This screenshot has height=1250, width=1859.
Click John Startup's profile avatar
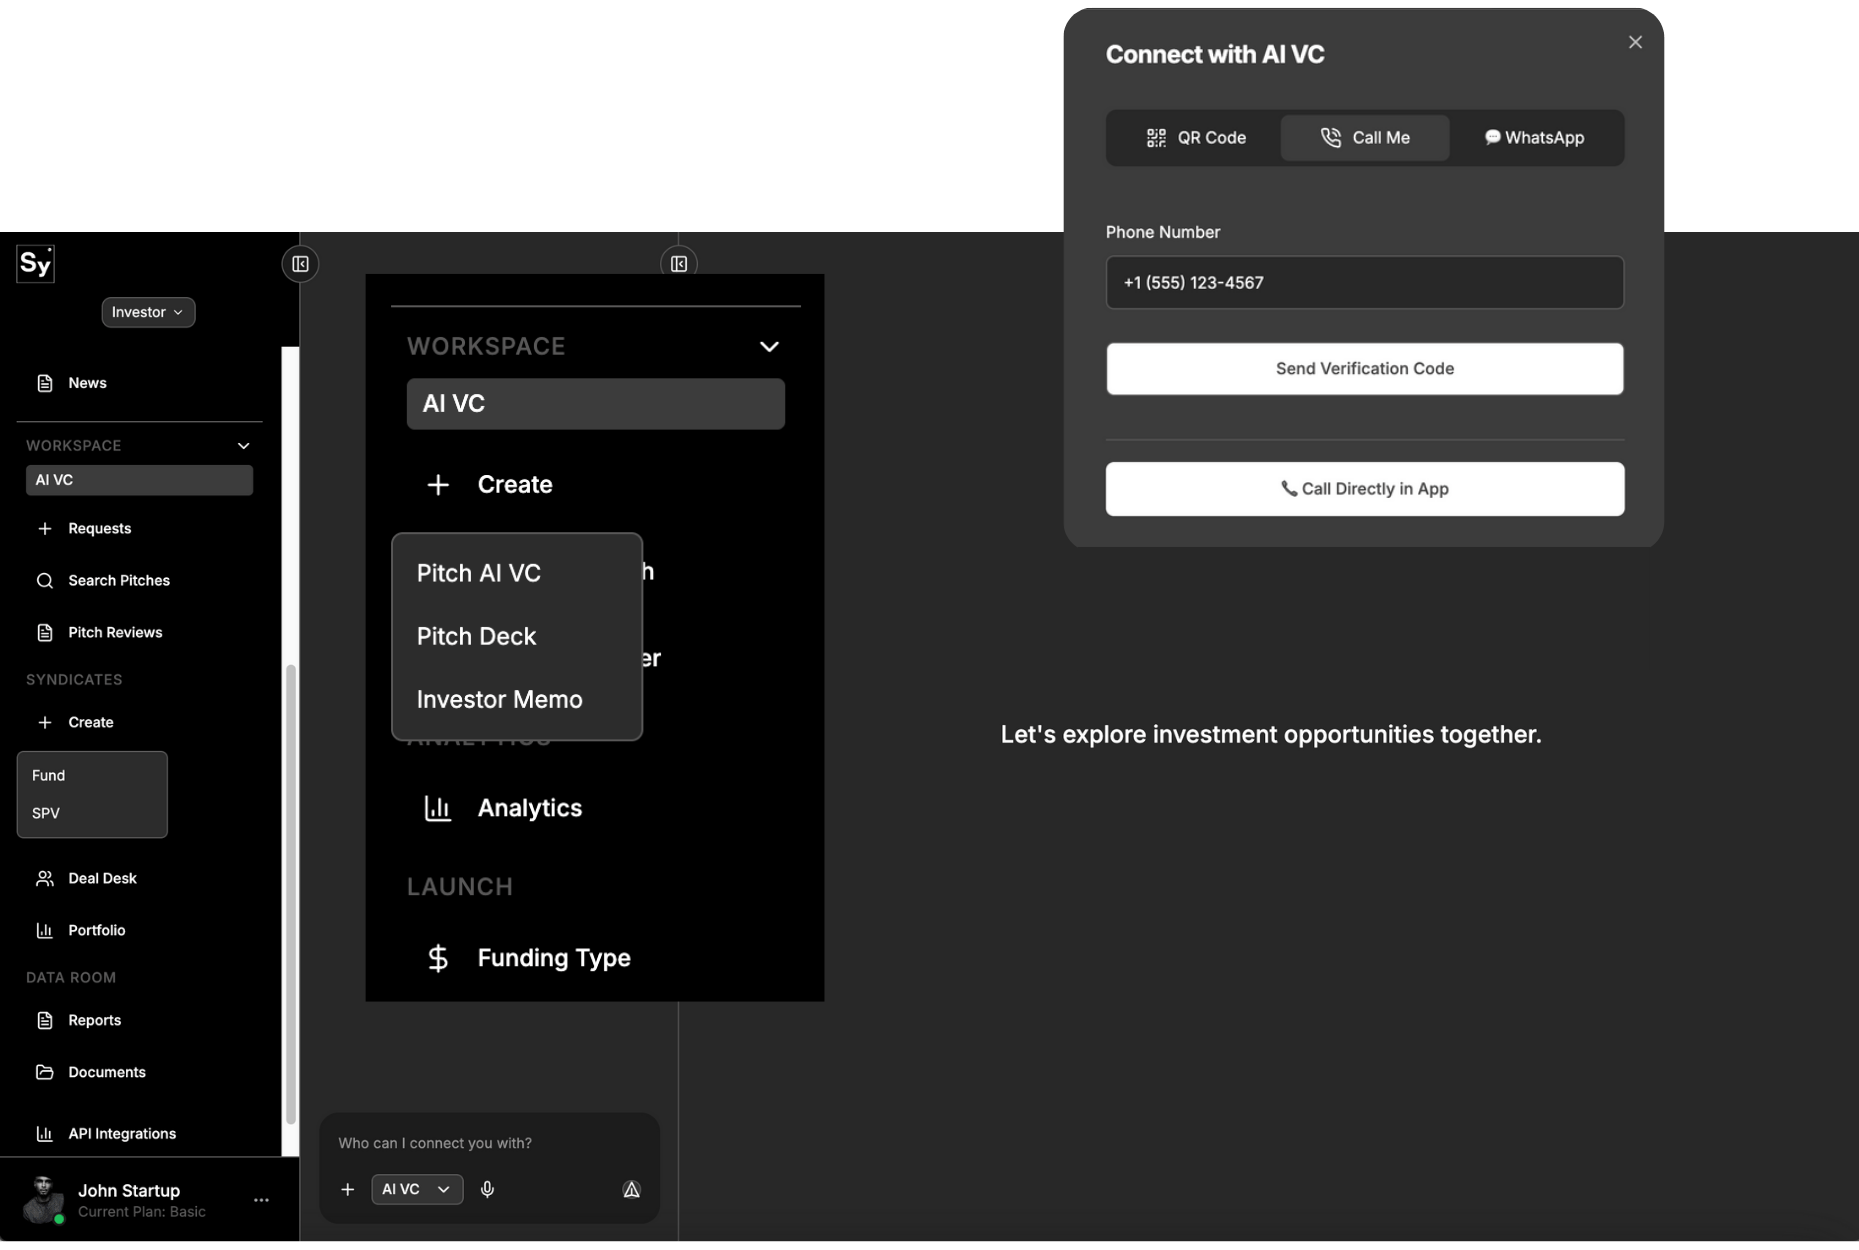[x=43, y=1200]
